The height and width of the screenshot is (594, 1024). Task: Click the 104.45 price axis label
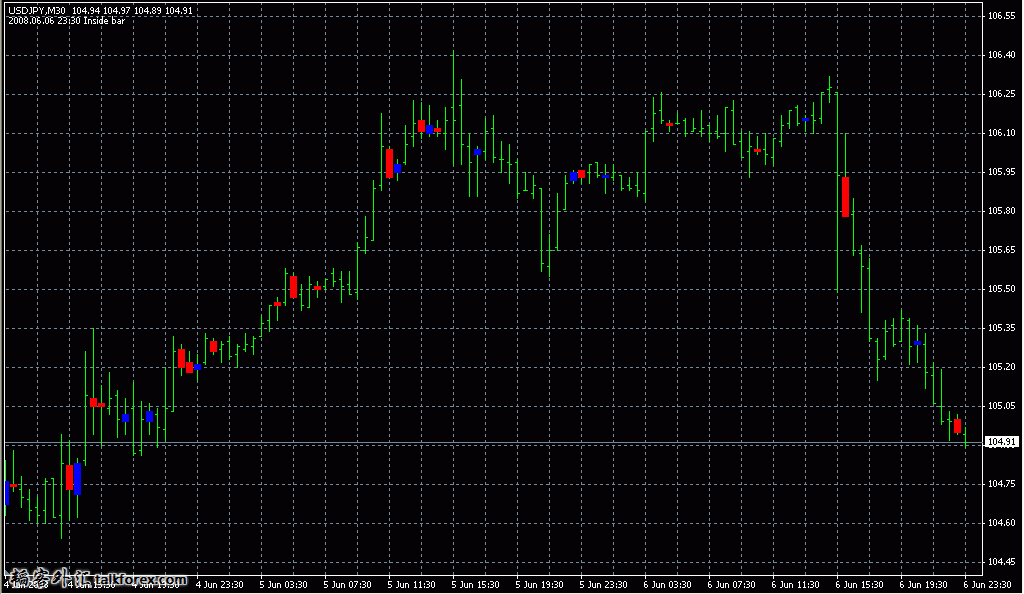click(1001, 561)
